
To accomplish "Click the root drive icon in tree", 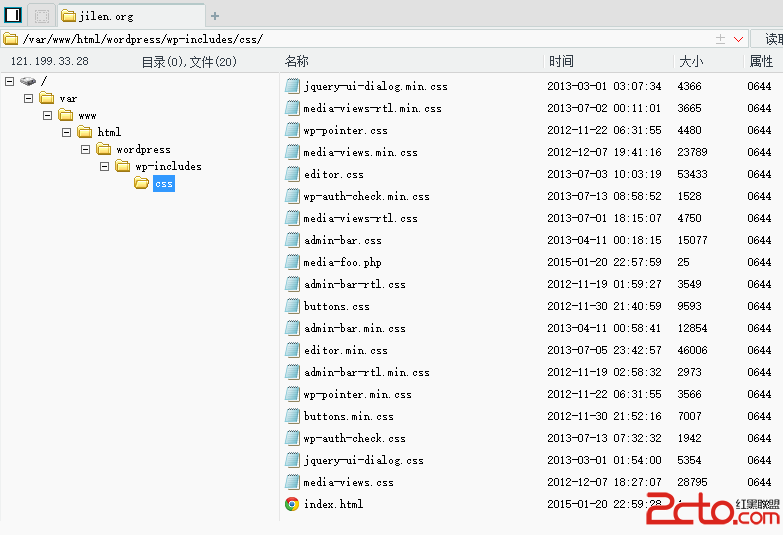I will pyautogui.click(x=27, y=81).
